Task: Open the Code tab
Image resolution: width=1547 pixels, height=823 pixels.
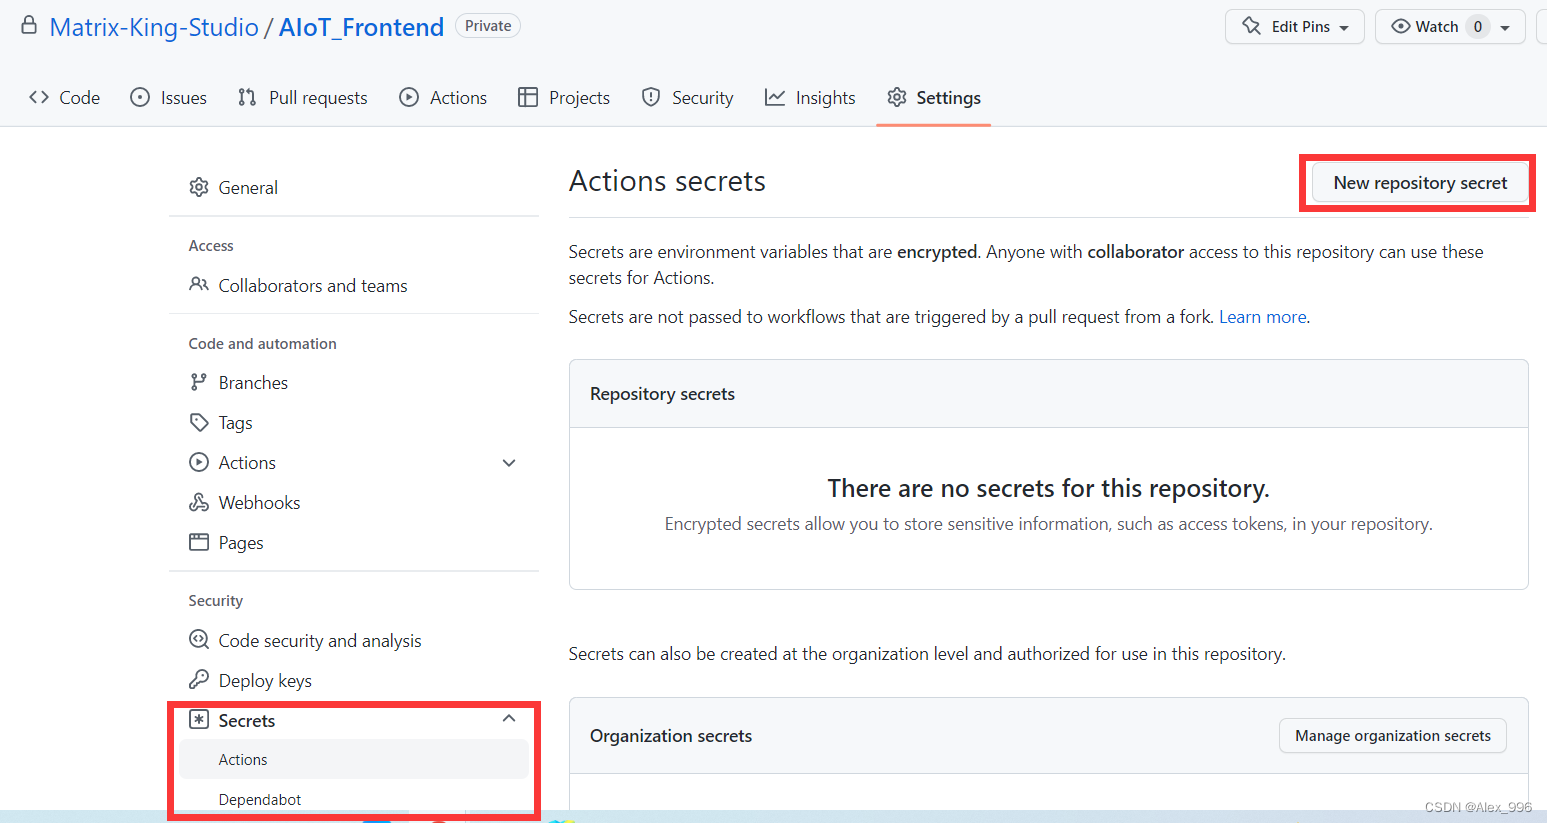Action: point(65,97)
